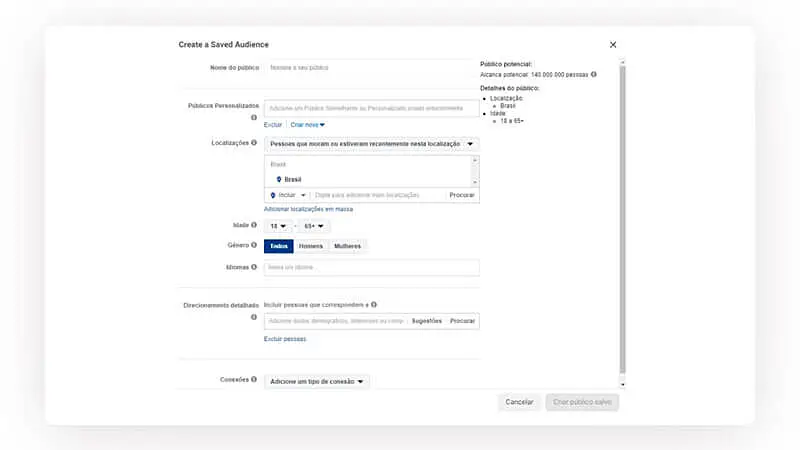The width and height of the screenshot is (800, 450).
Task: Focus the Idiomas input field
Action: click(371, 267)
